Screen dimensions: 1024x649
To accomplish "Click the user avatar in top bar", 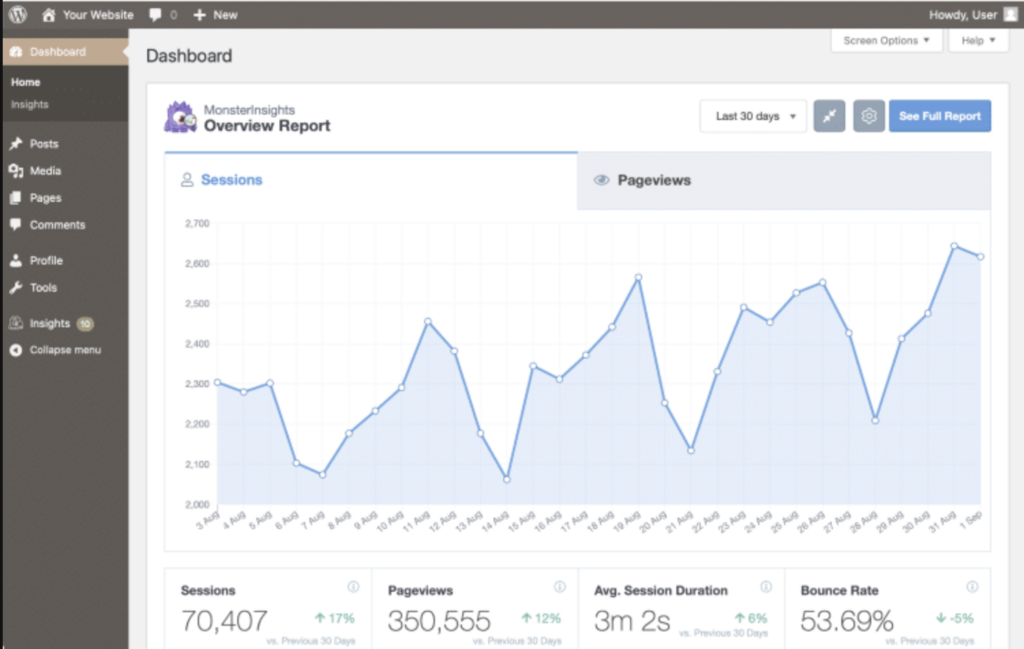I will click(1010, 15).
